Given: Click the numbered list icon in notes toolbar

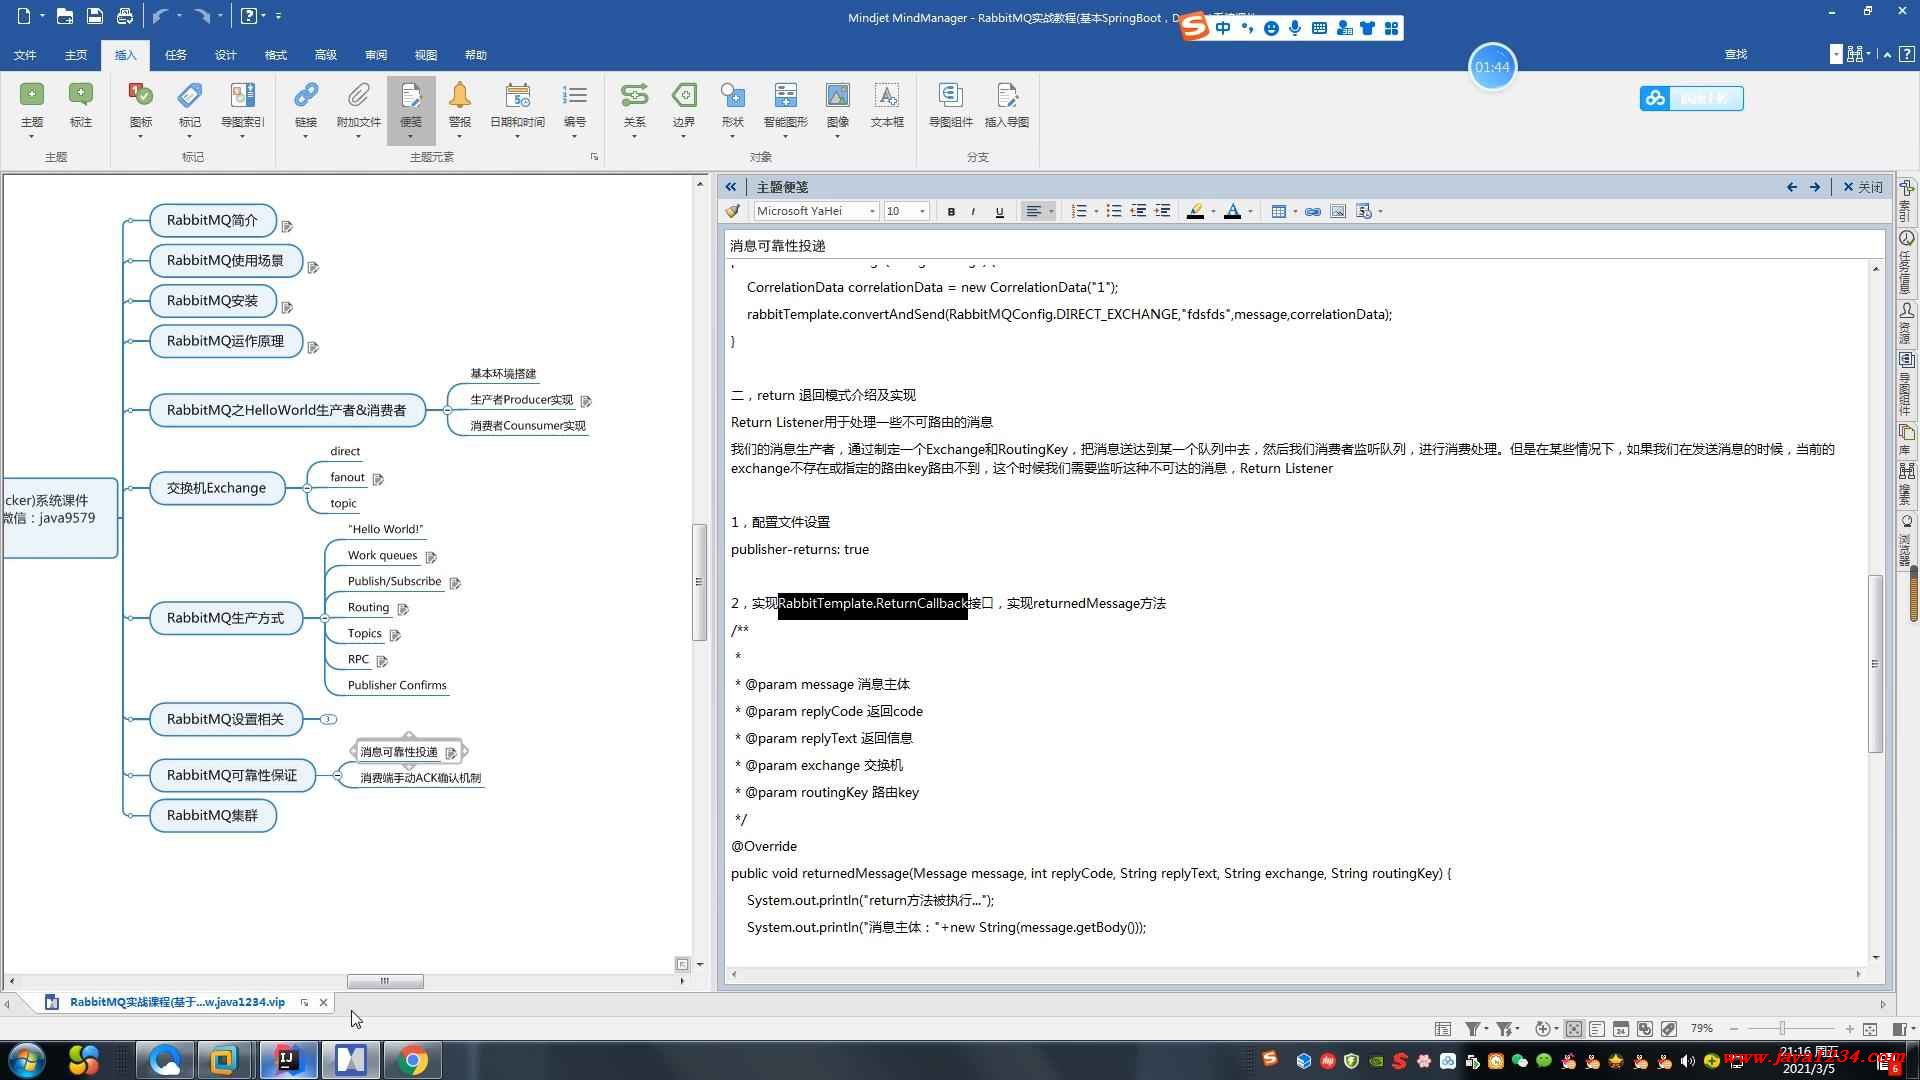Looking at the screenshot, I should [x=1079, y=211].
